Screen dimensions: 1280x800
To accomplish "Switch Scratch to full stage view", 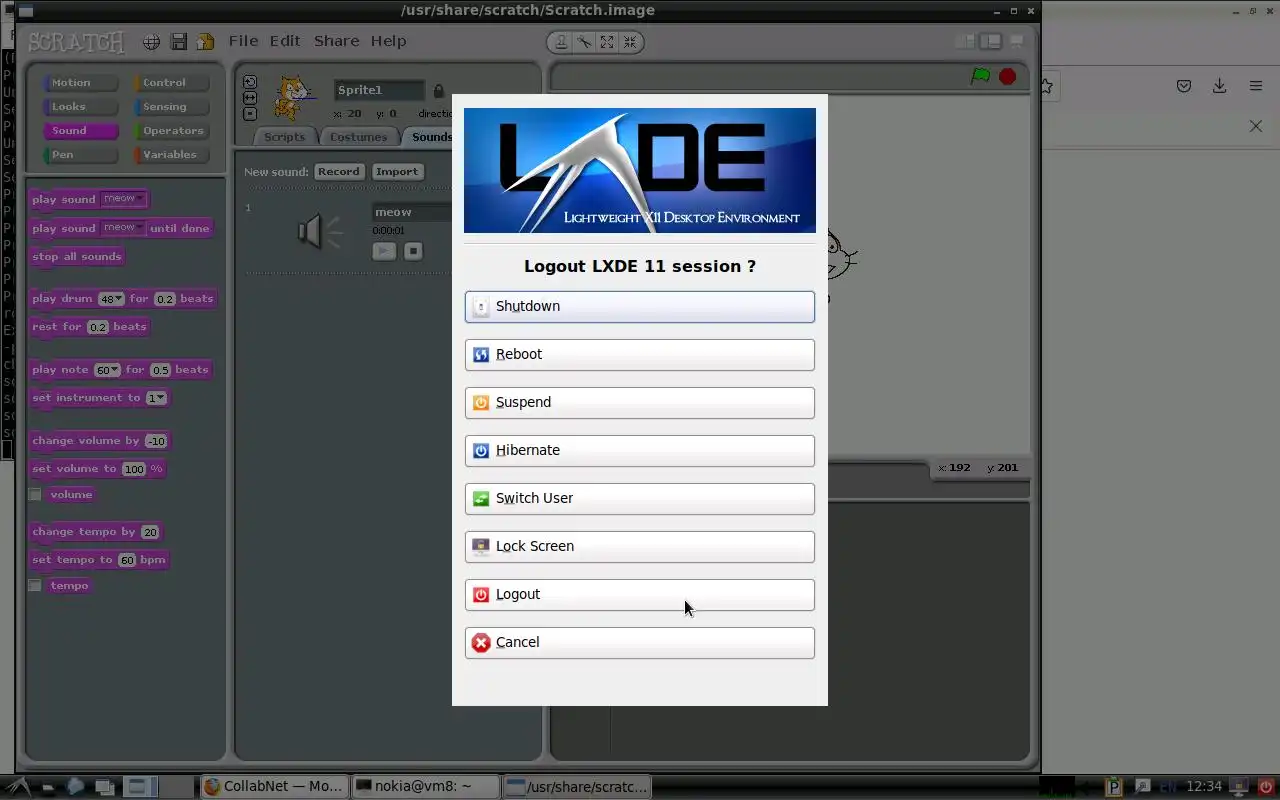I will tap(990, 41).
